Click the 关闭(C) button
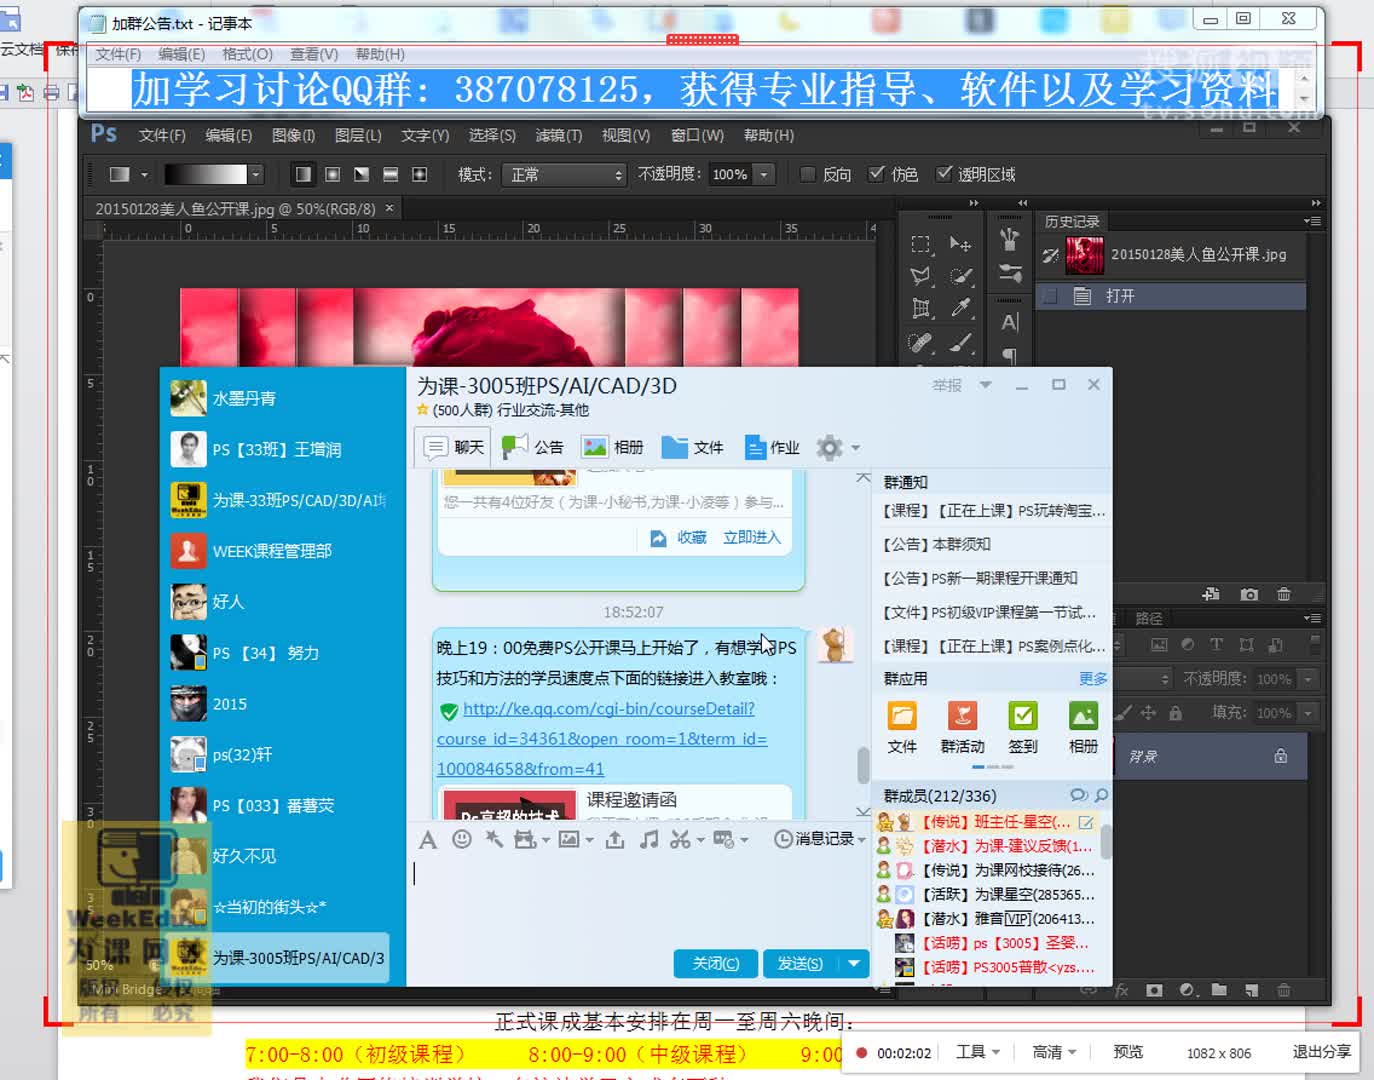This screenshot has width=1374, height=1080. (x=716, y=963)
